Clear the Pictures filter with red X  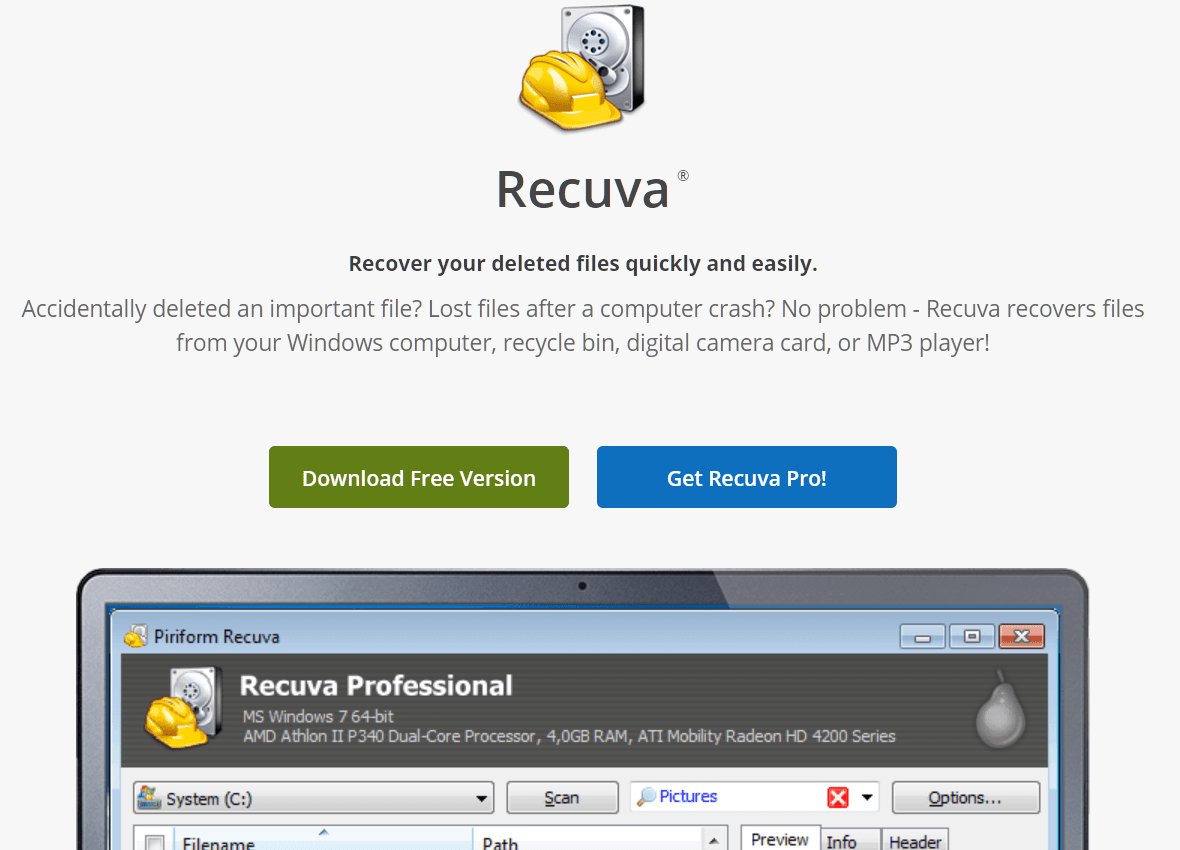(x=838, y=797)
